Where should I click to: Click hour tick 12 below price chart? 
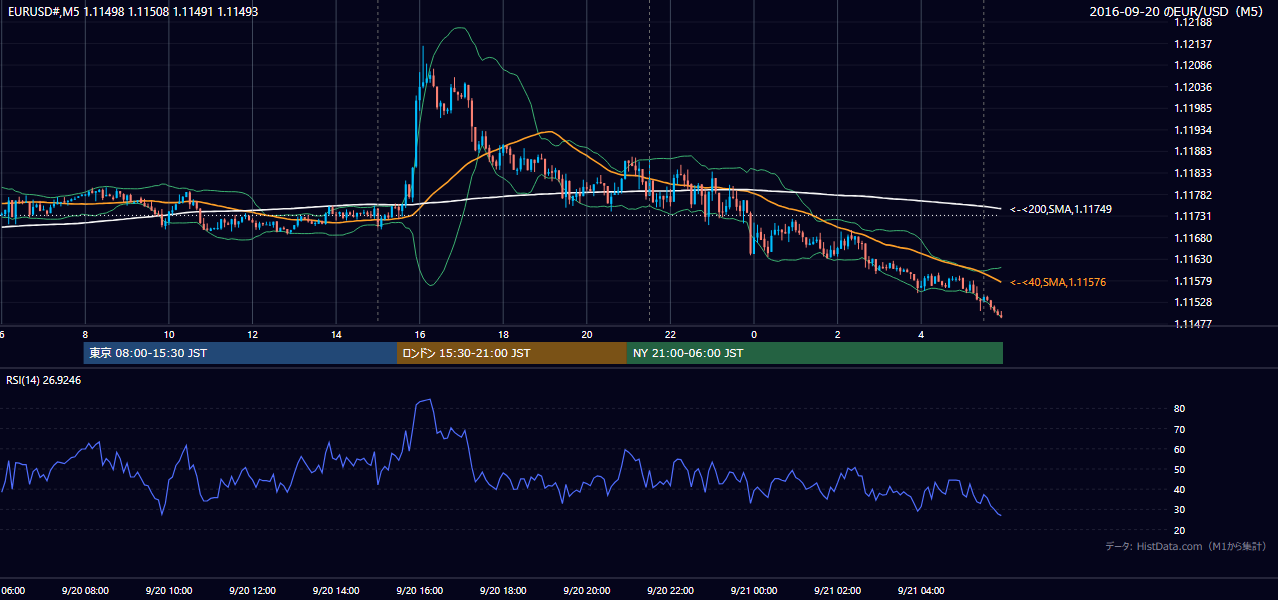tap(252, 334)
